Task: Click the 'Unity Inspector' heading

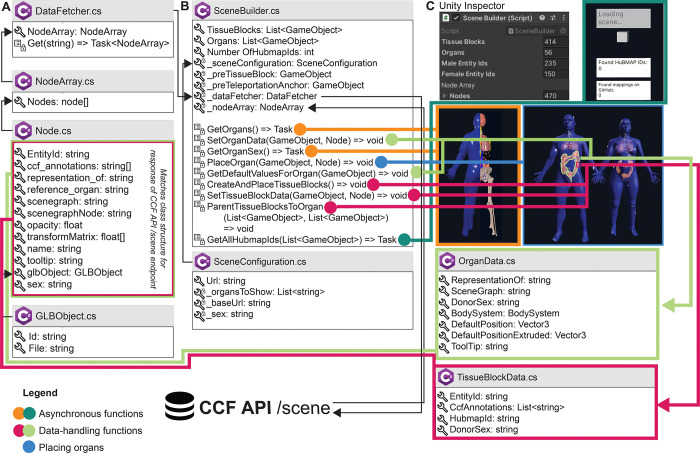Action: pyautogui.click(x=472, y=6)
